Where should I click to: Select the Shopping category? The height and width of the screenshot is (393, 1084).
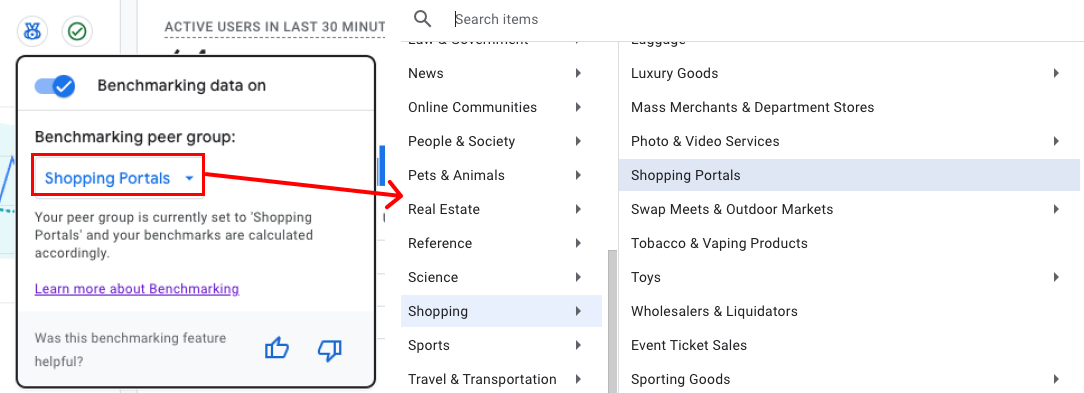pyautogui.click(x=501, y=311)
